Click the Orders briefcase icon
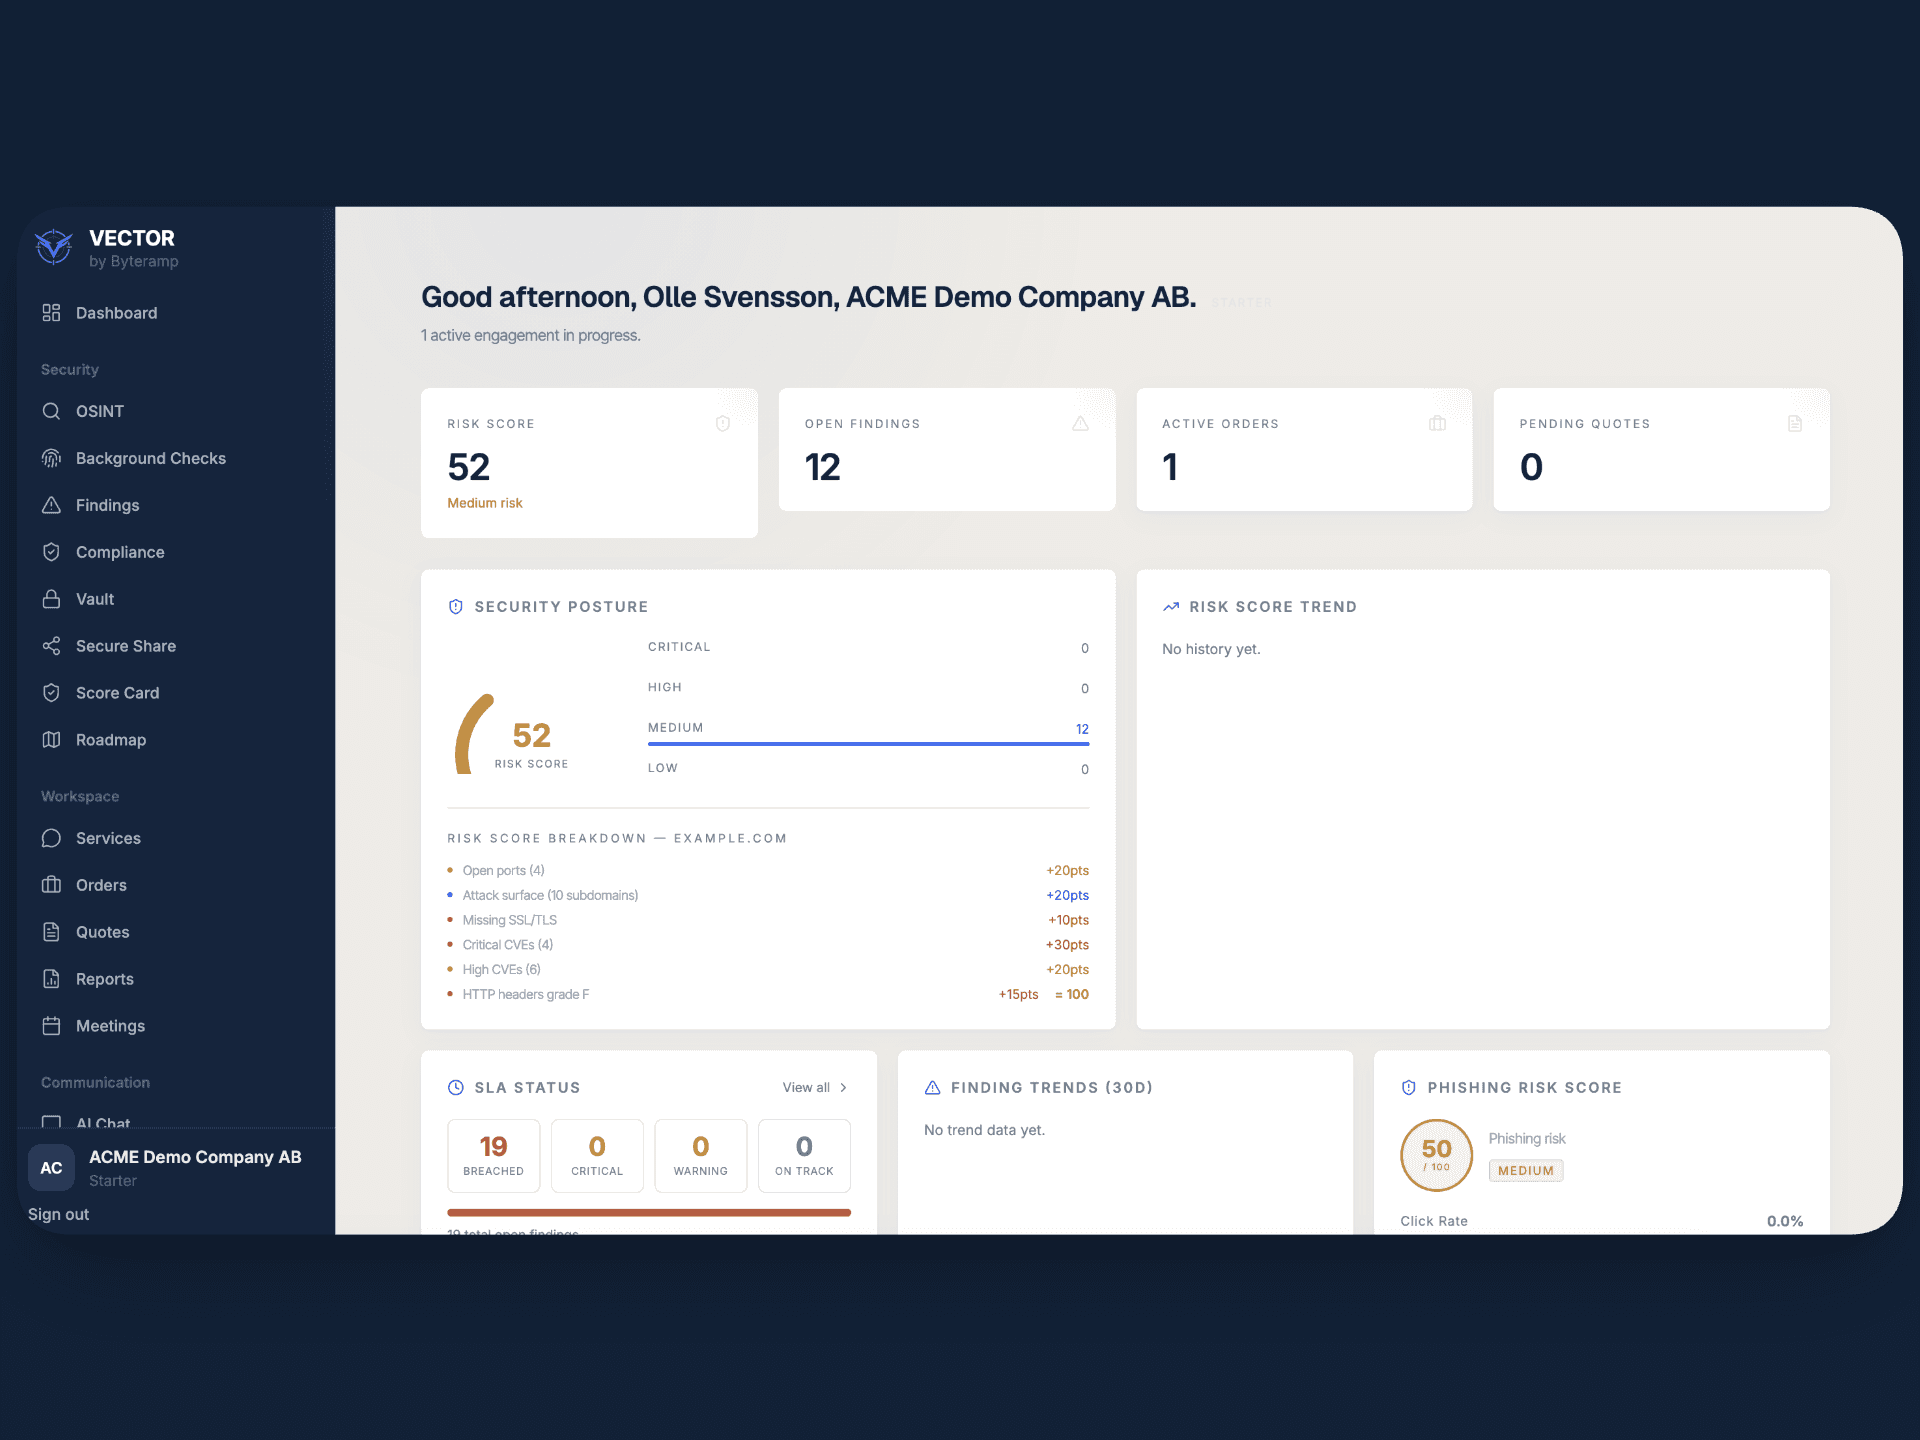1920x1440 pixels. tap(51, 885)
